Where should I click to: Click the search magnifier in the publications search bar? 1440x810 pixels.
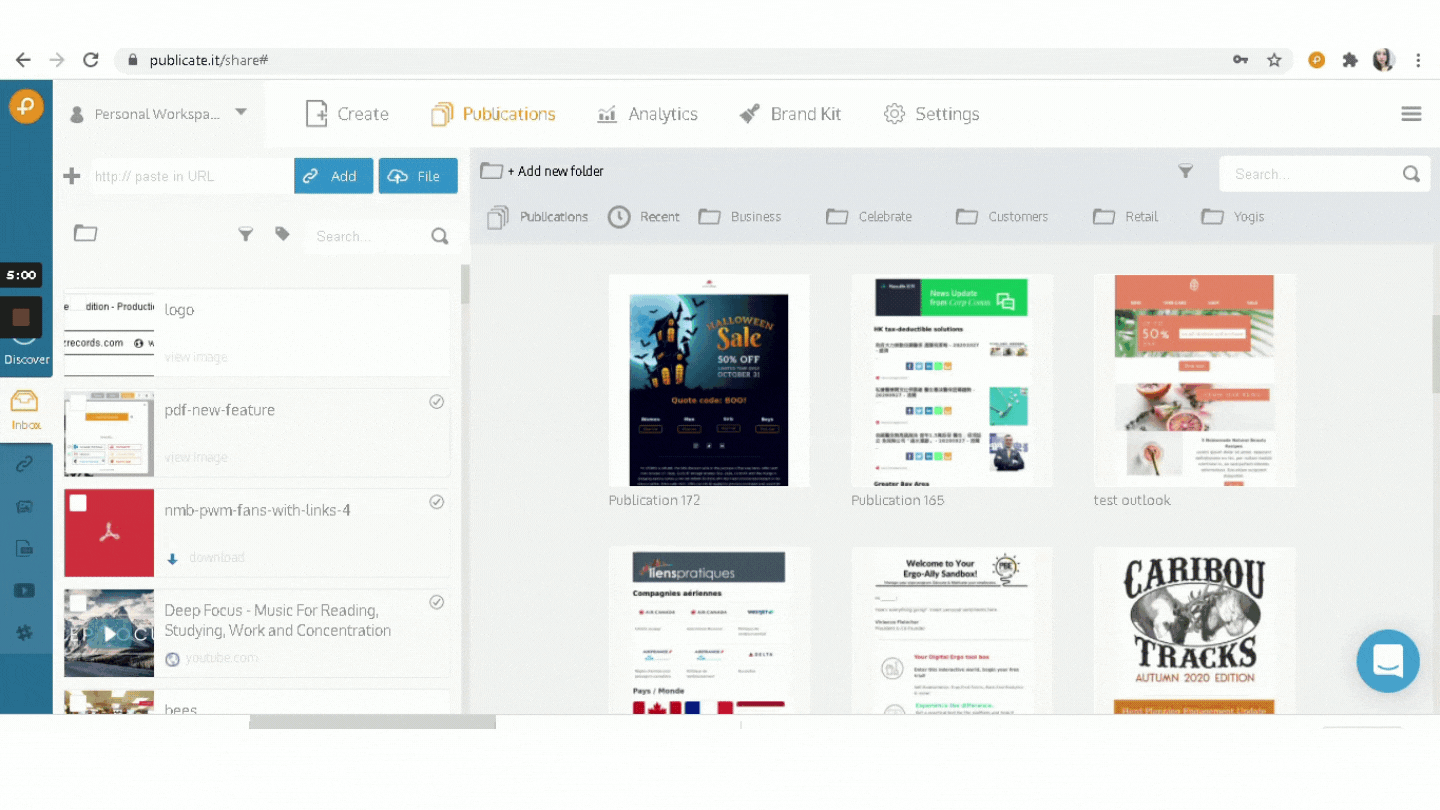pos(1410,173)
